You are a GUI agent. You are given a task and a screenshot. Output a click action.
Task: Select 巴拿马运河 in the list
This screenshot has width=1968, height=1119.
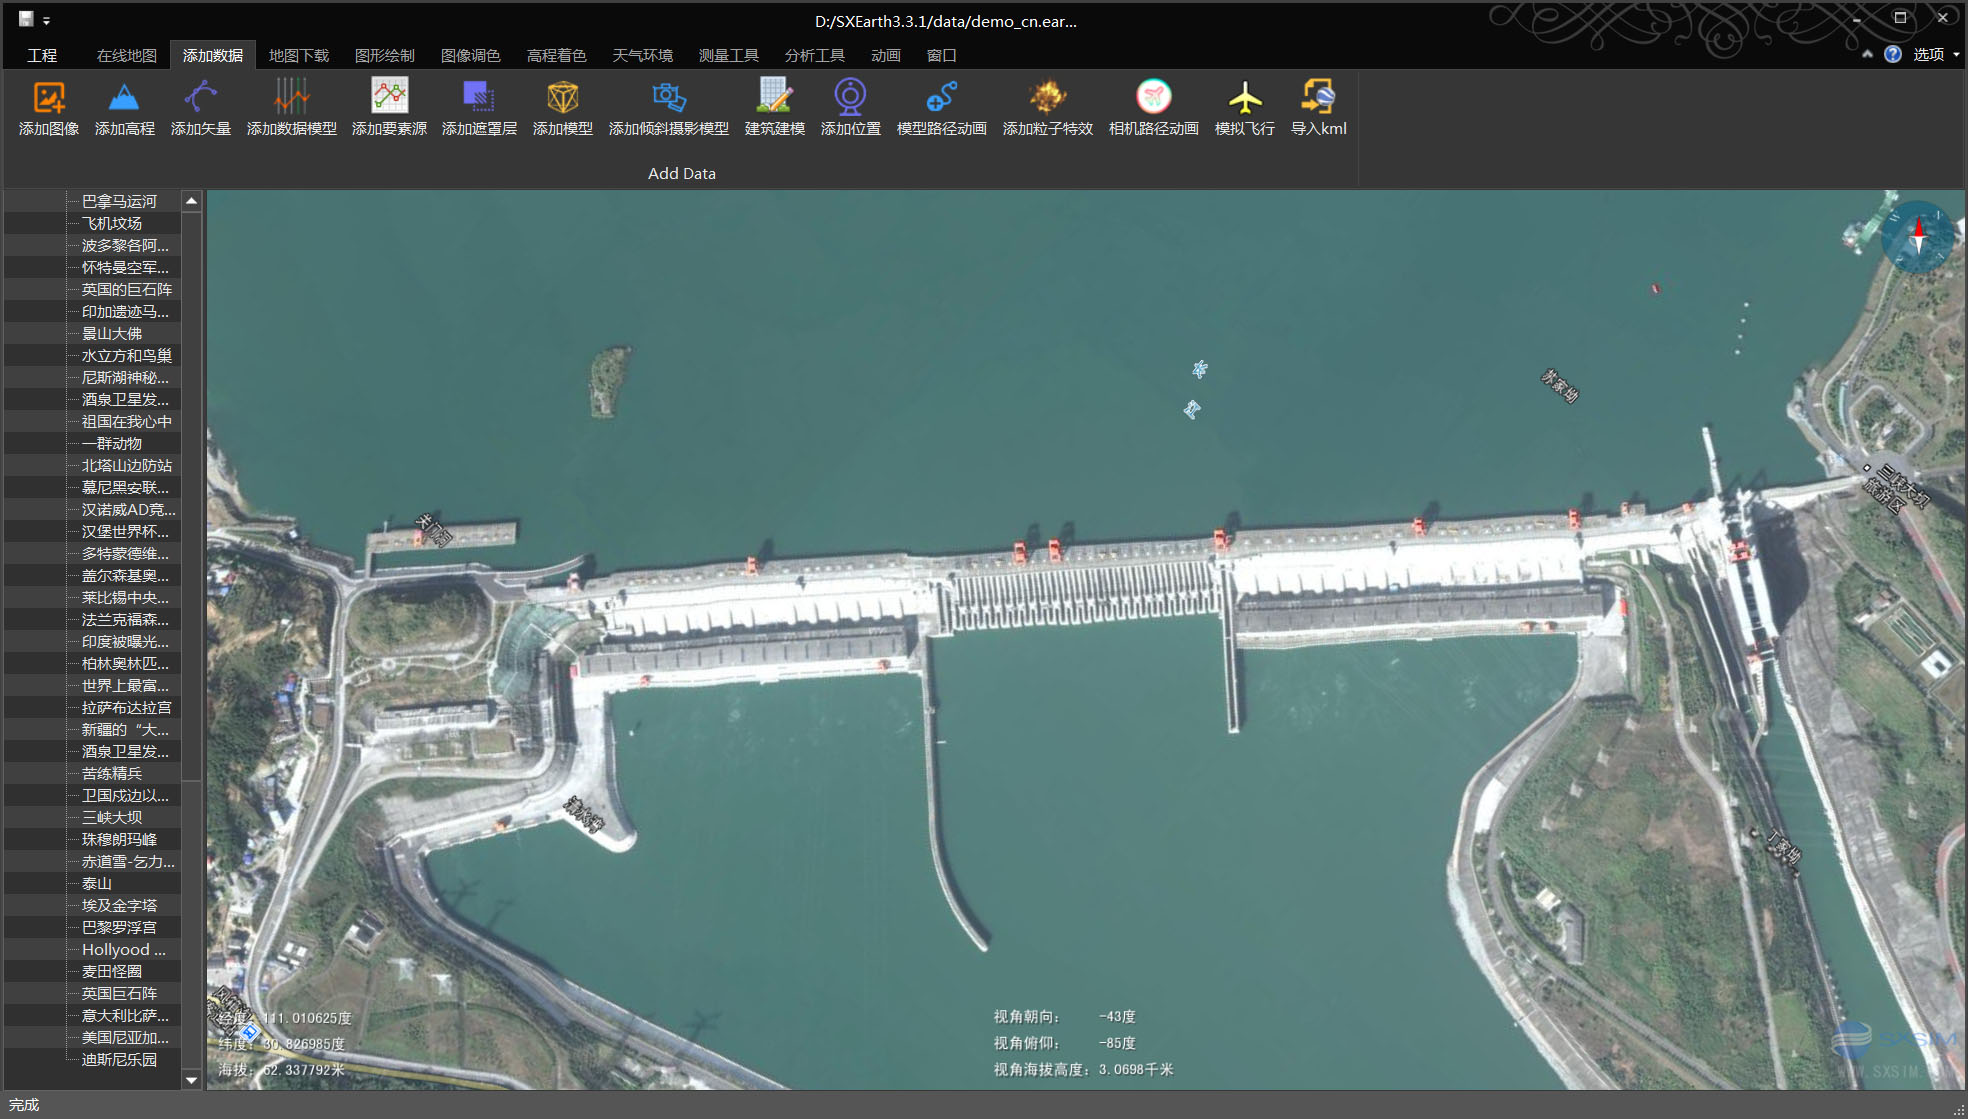pos(119,201)
